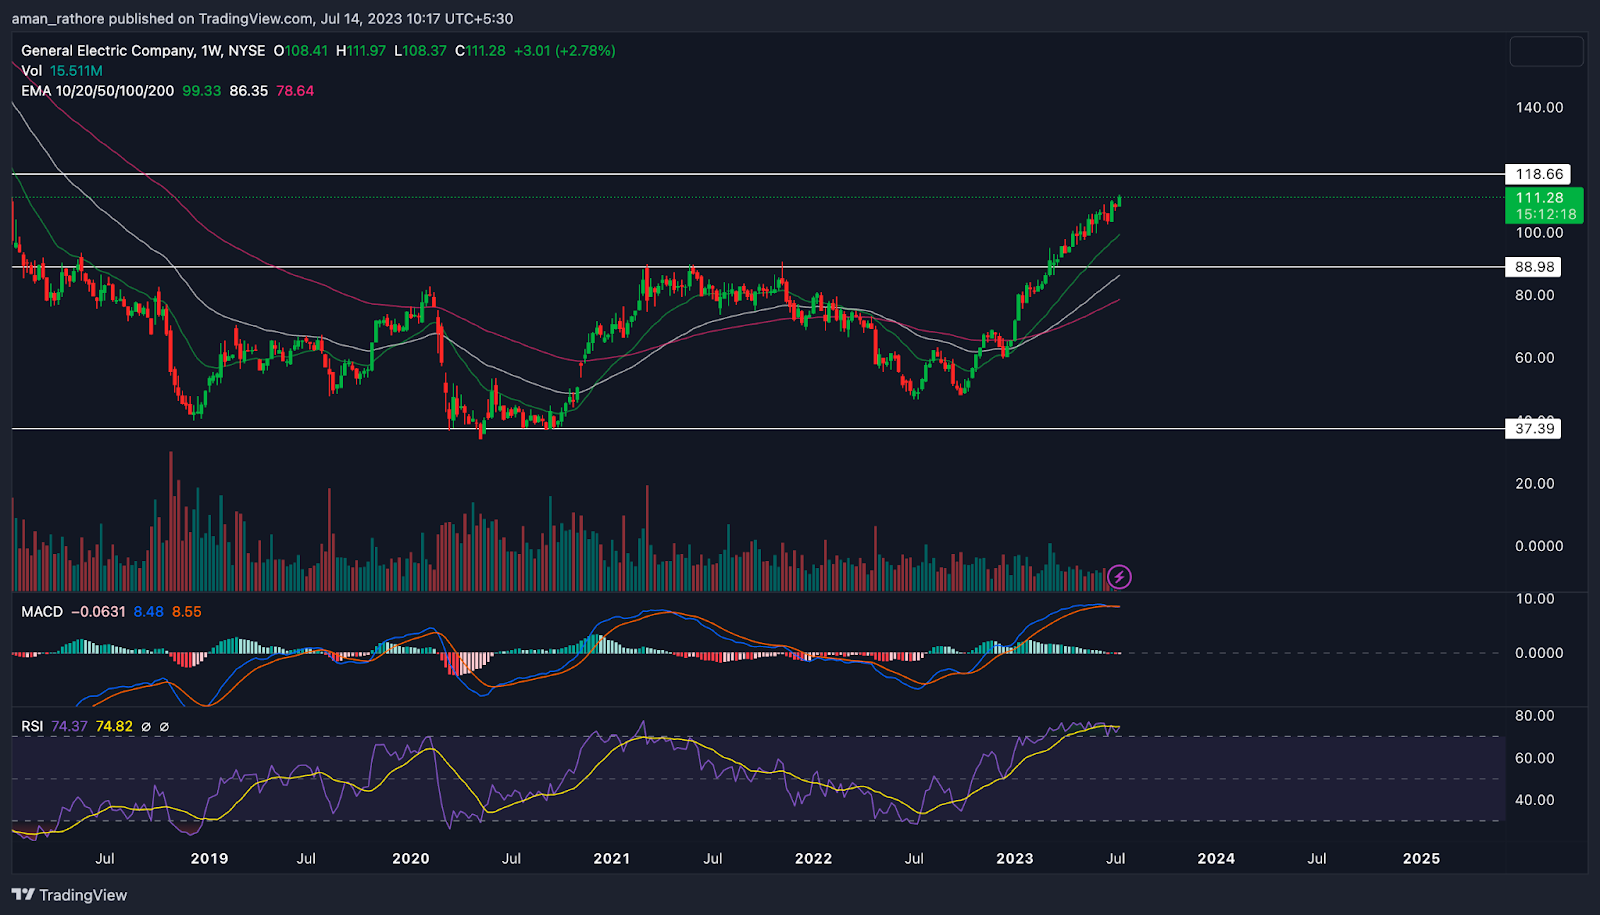Click the 2019 label on time axis
1600x915 pixels.
[209, 858]
